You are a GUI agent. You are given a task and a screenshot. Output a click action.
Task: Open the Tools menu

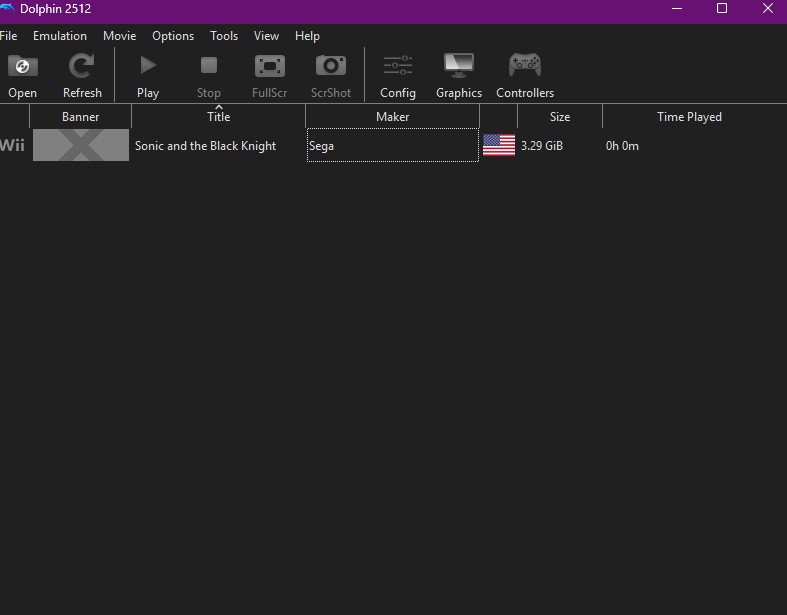point(224,36)
